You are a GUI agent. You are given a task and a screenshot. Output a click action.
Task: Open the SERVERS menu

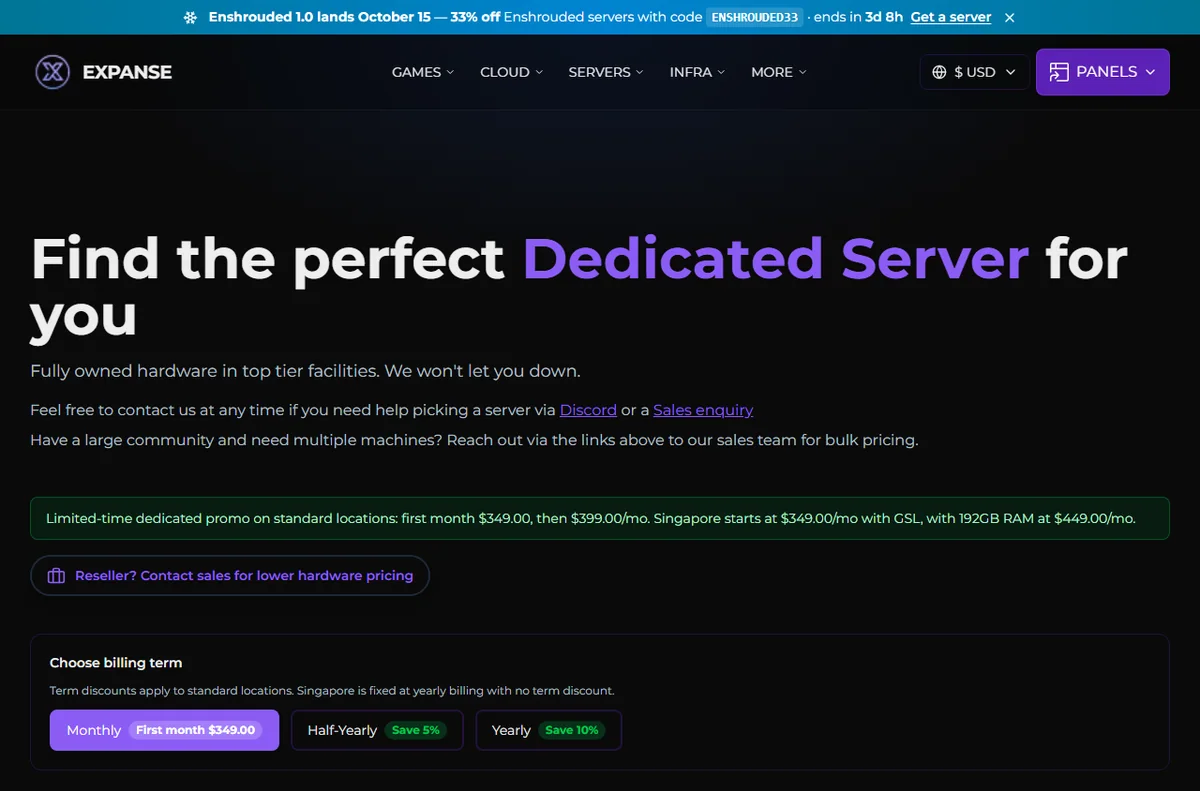(606, 72)
